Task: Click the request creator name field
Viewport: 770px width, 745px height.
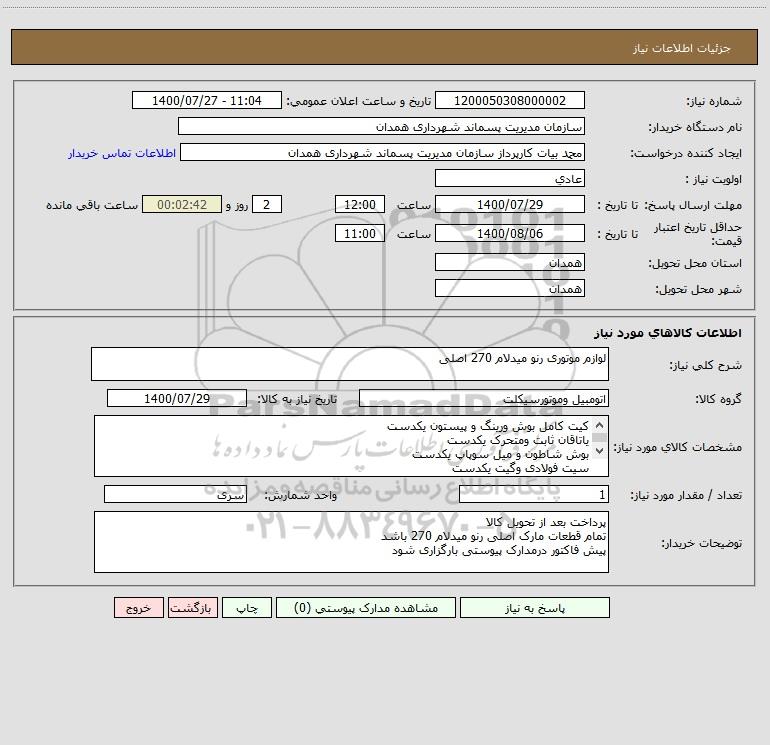Action: coord(383,153)
